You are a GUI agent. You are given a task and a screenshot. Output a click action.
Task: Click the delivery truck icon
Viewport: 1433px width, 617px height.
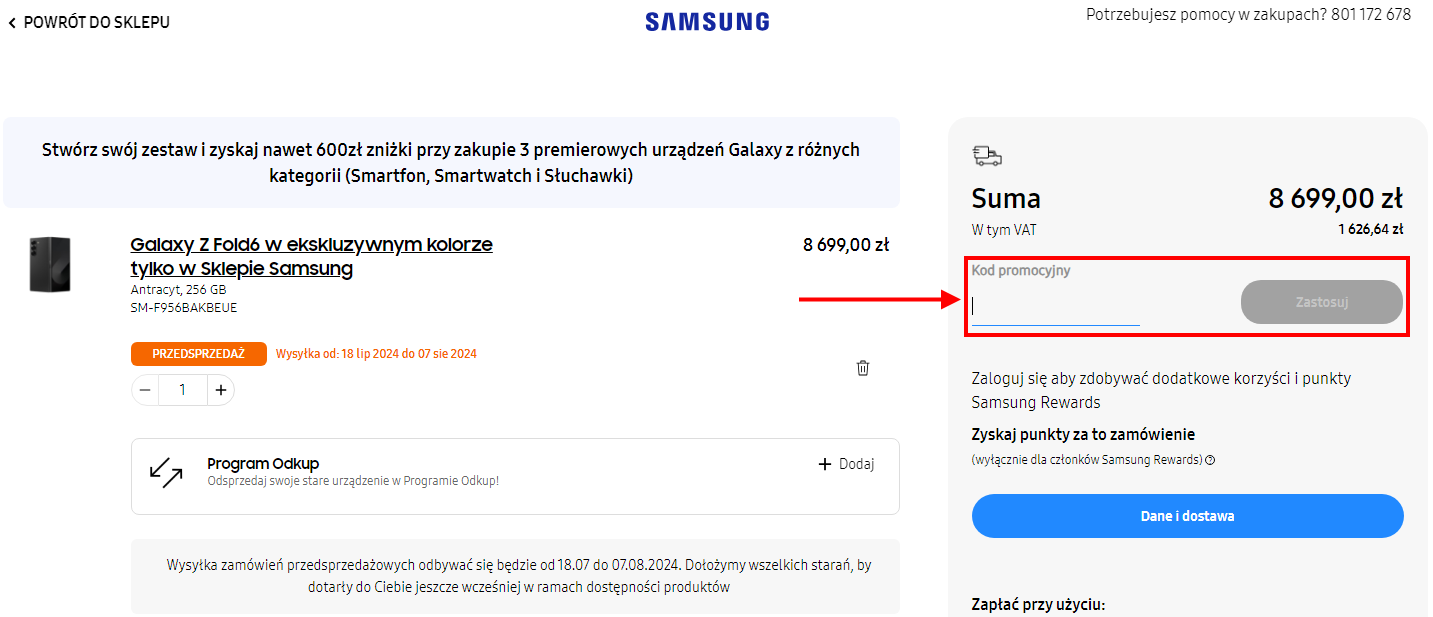tap(987, 155)
